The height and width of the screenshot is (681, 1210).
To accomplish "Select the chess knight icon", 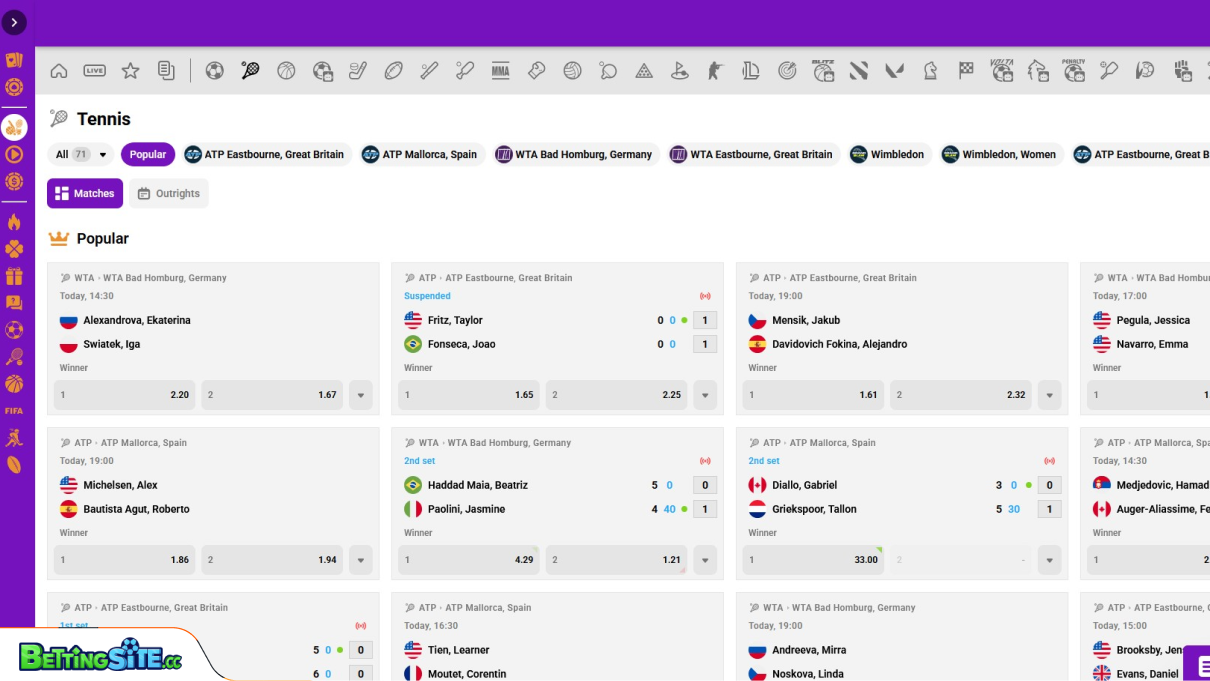I will (x=930, y=71).
